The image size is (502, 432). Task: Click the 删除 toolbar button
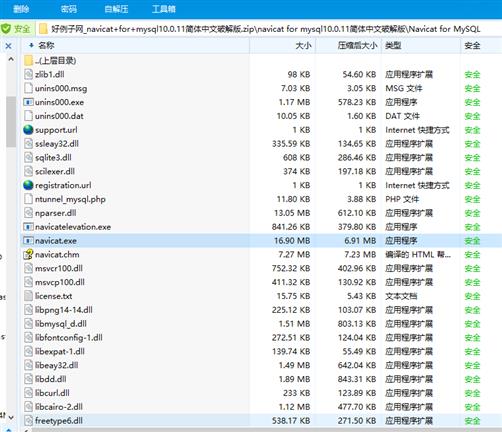coord(21,9)
